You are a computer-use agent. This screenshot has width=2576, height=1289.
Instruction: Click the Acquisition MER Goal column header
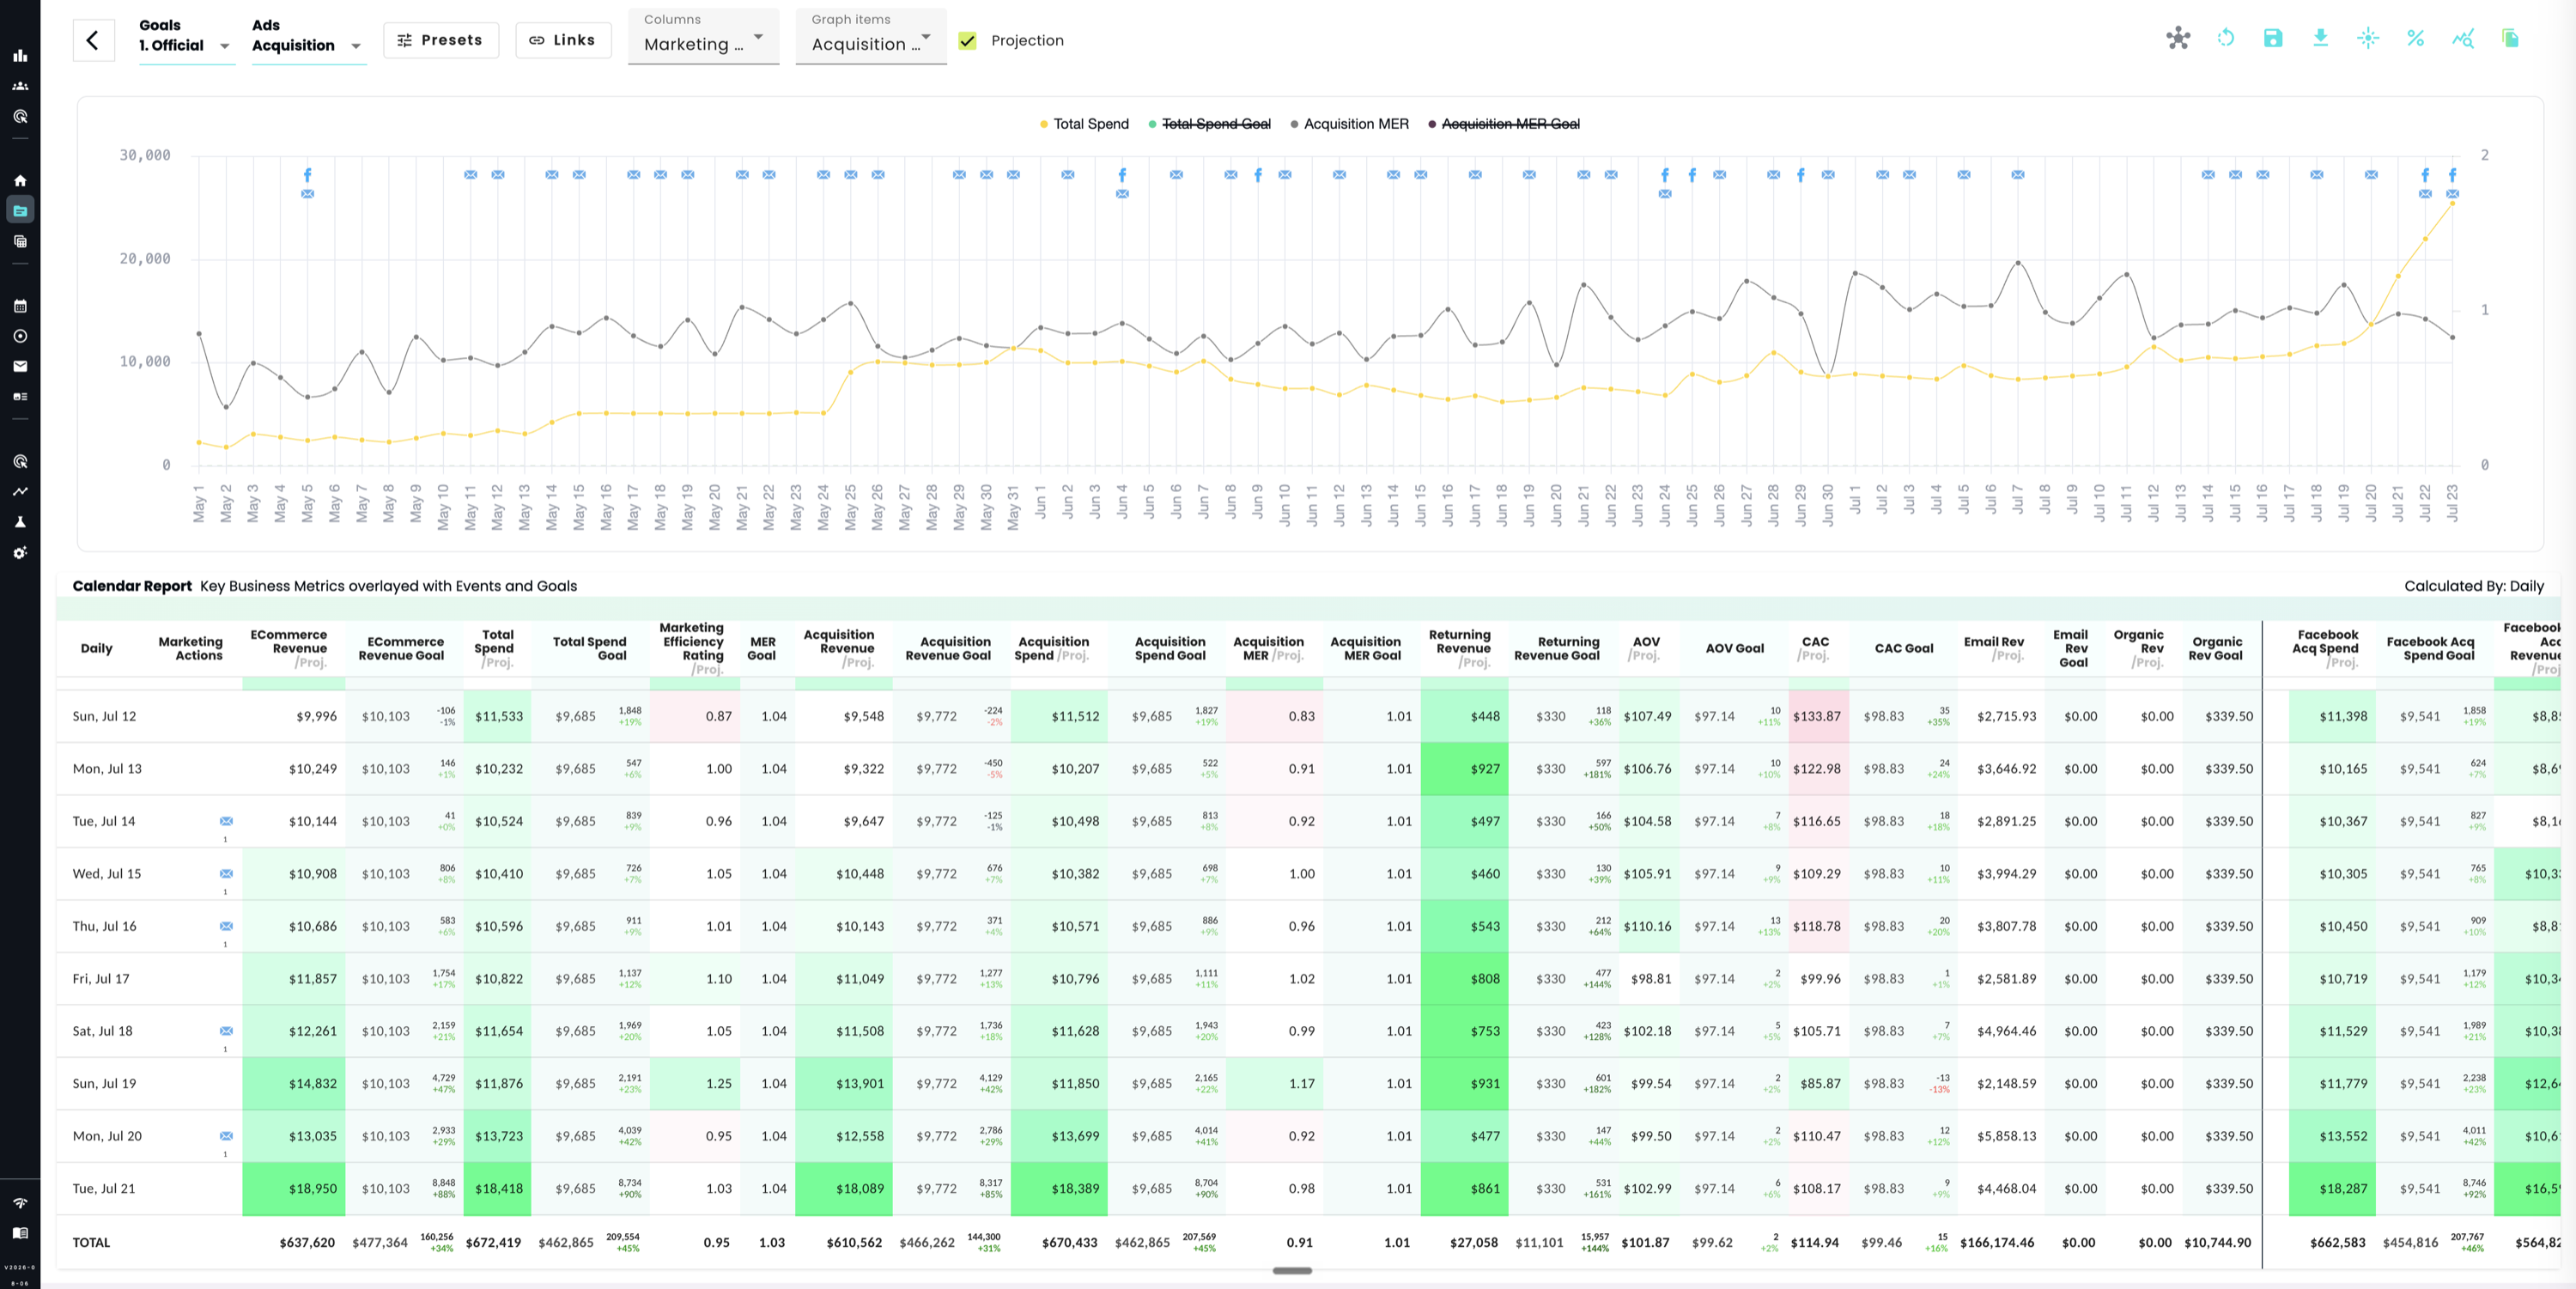1365,649
